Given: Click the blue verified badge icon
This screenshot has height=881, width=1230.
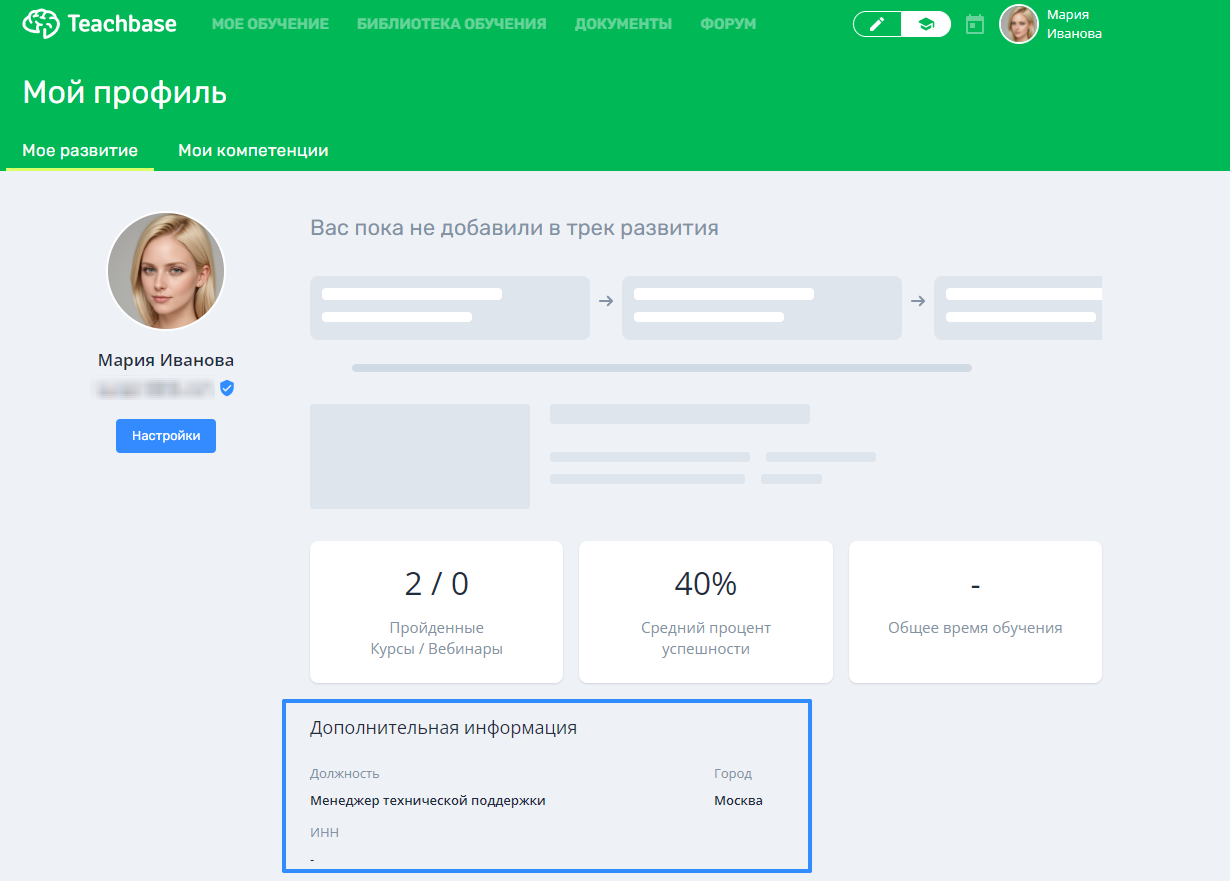Looking at the screenshot, I should click(x=227, y=388).
